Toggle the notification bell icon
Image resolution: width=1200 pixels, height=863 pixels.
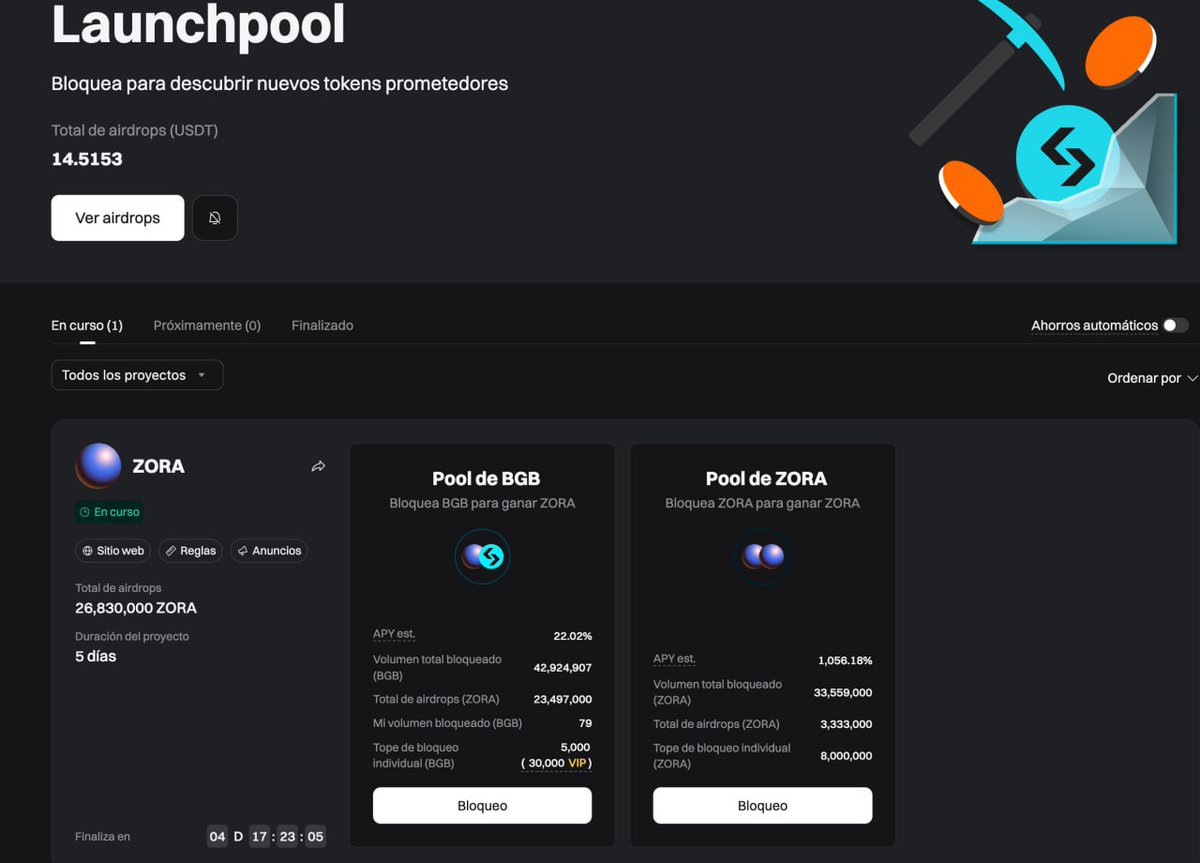pos(215,218)
